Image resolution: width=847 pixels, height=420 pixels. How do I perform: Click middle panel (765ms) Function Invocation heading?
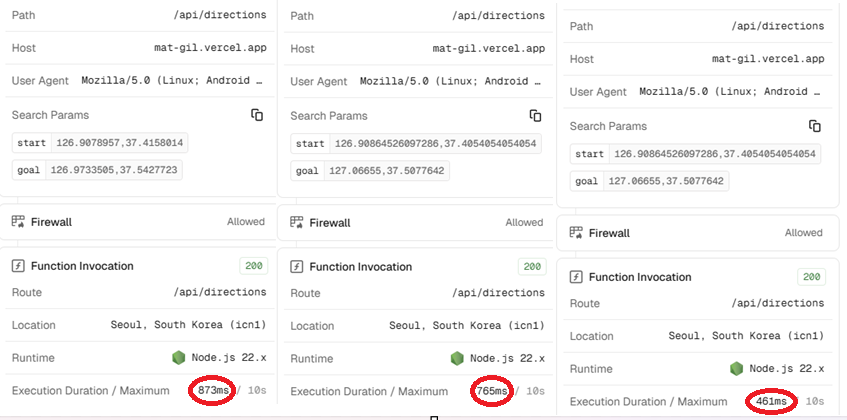(x=360, y=266)
